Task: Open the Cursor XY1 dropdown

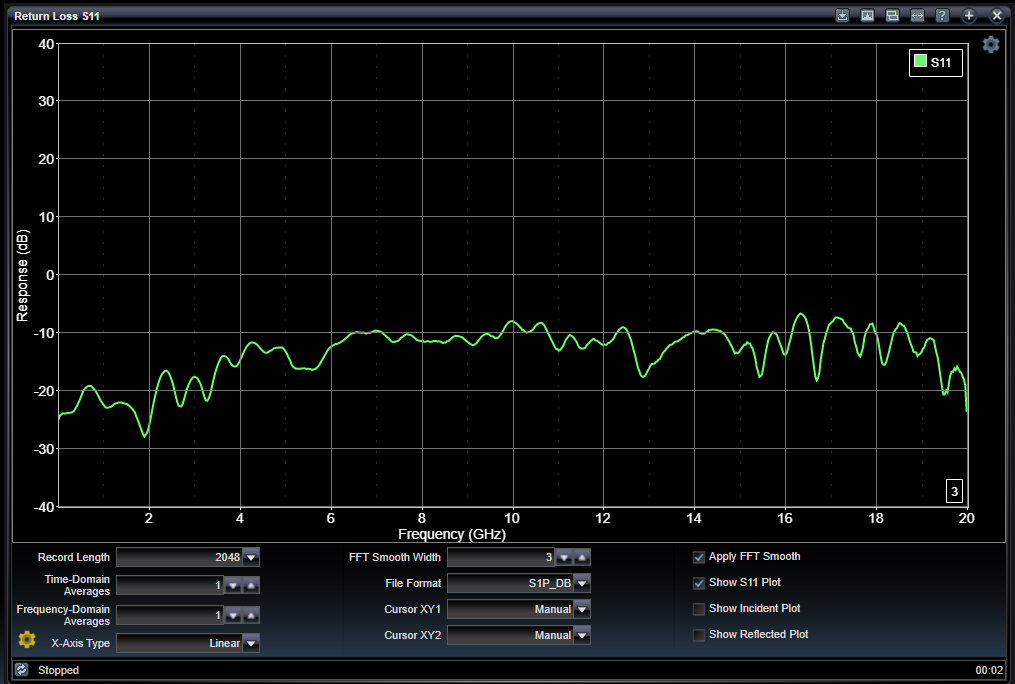Action: tap(582, 609)
